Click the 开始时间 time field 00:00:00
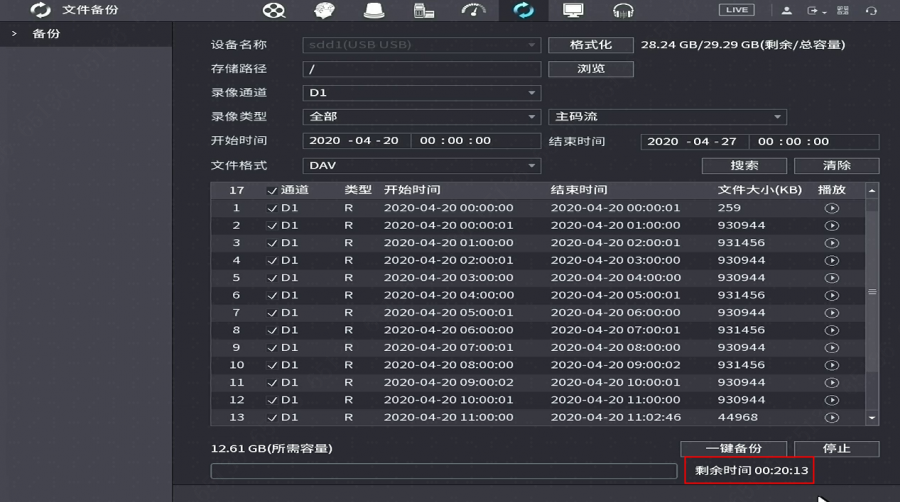Viewport: 900px width, 502px height. pyautogui.click(x=476, y=141)
